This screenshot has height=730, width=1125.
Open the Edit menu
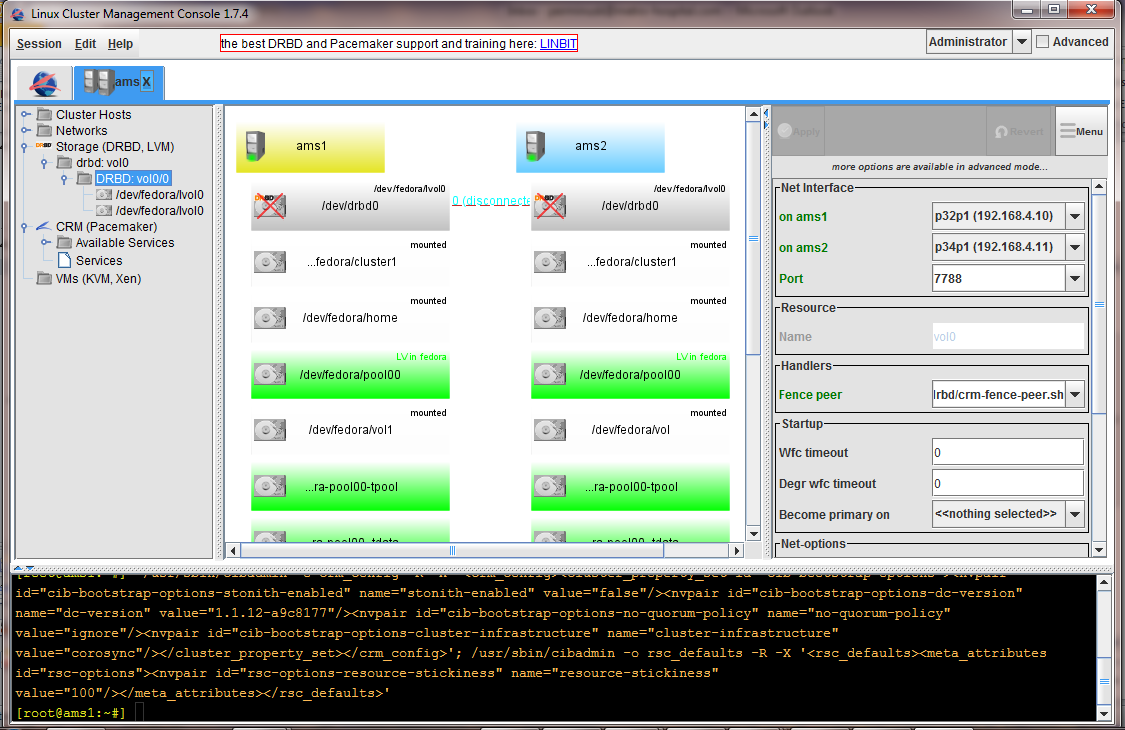click(86, 44)
